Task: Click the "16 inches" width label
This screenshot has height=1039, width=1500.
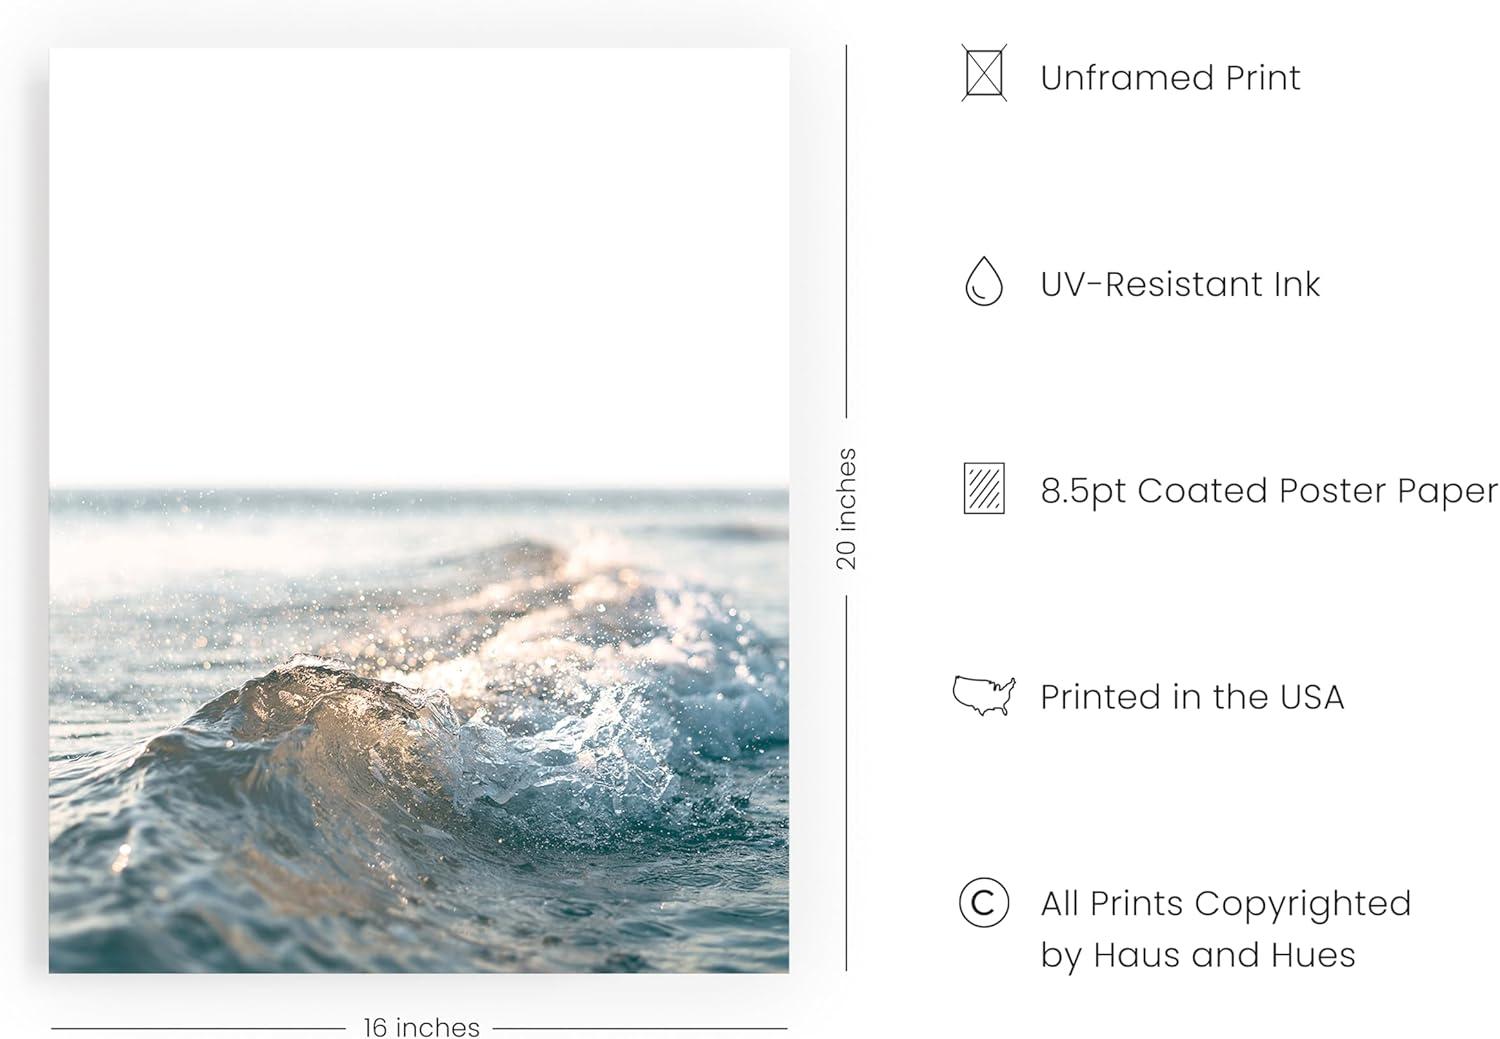Action: (x=421, y=1027)
